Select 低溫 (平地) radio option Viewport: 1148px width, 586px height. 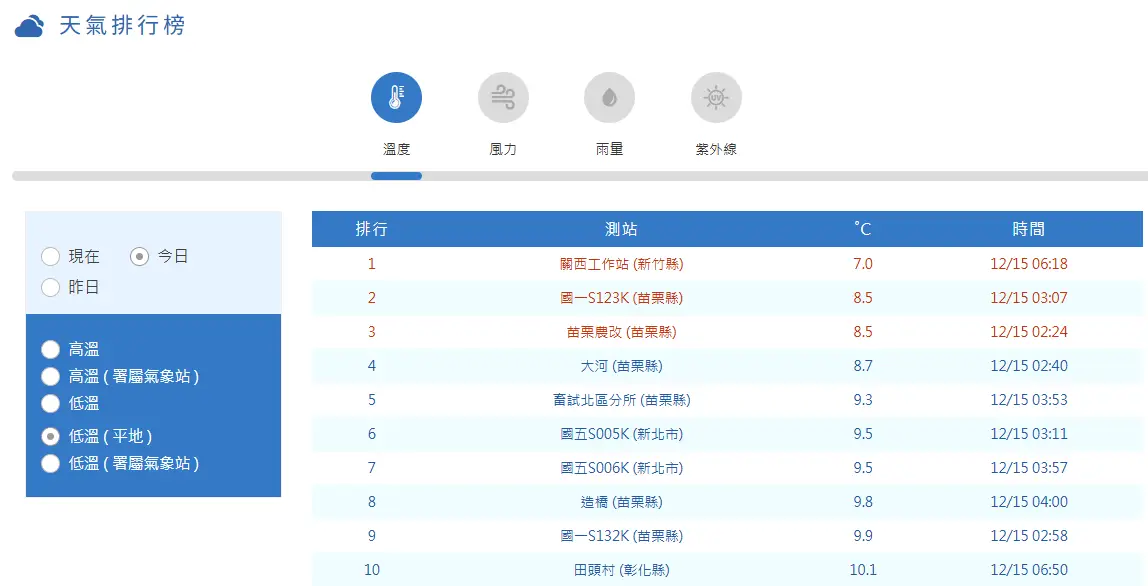coord(50,437)
